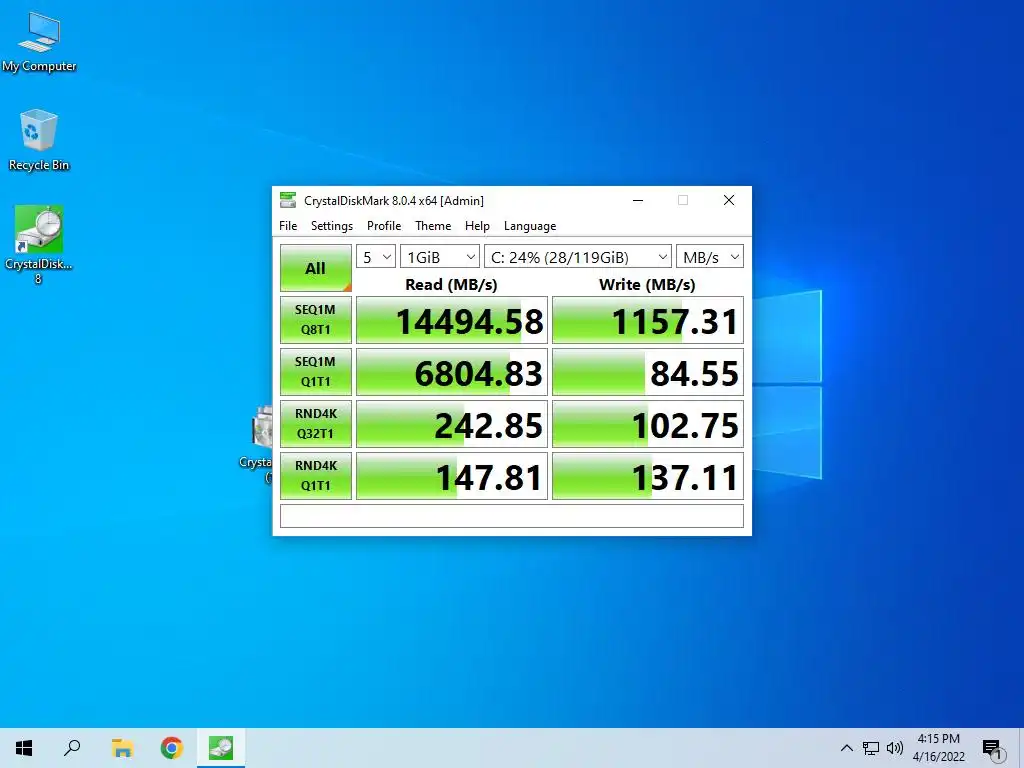
Task: Open the notification center icon
Action: [x=992, y=750]
